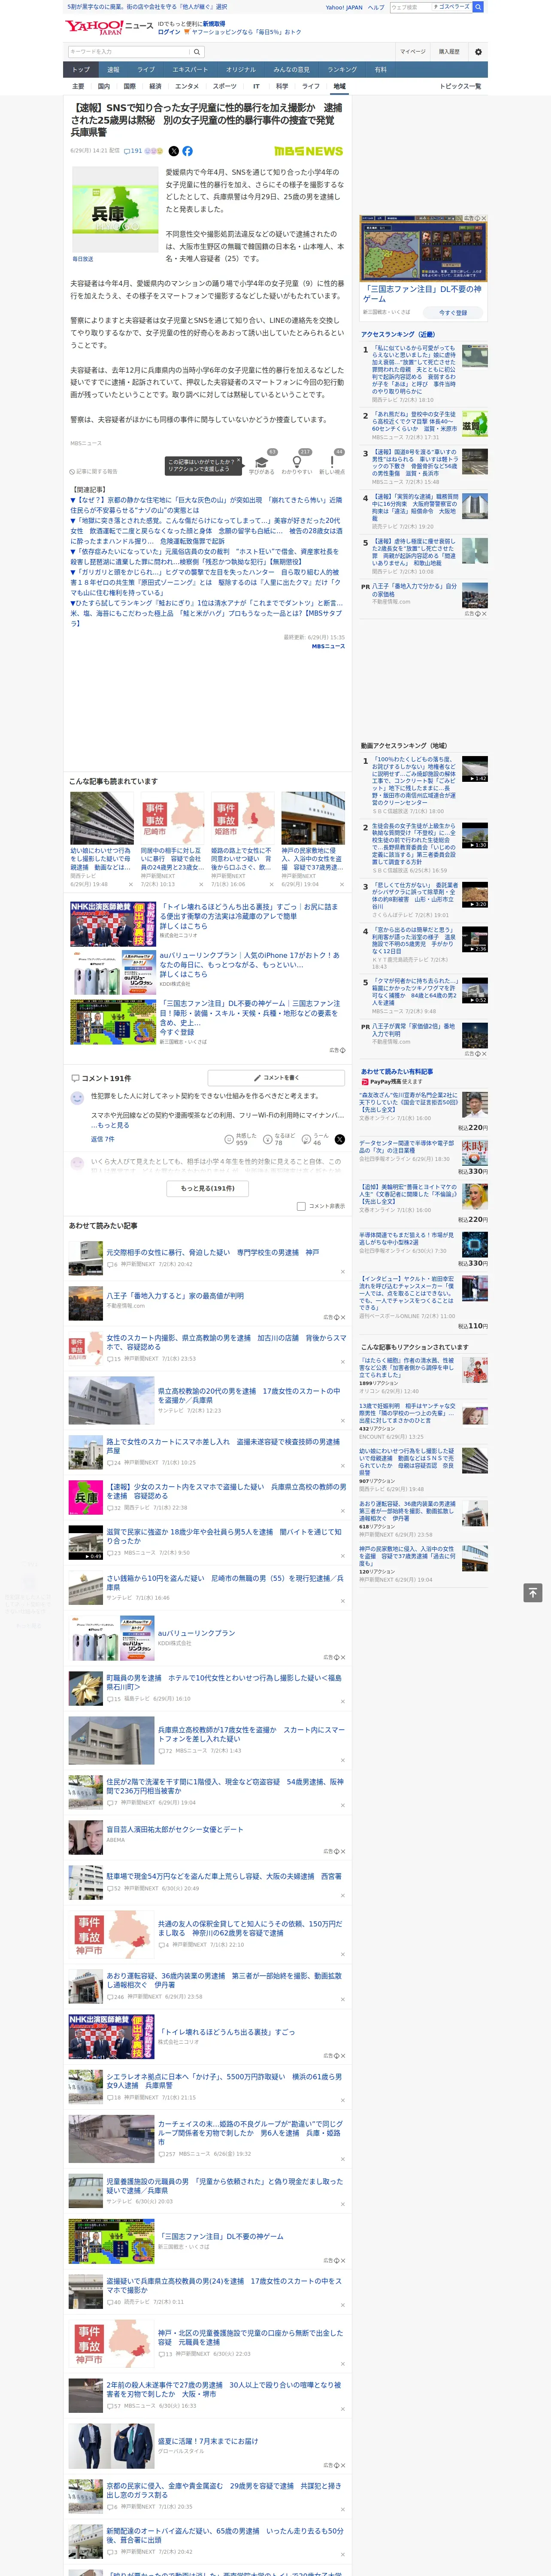Share the article on X
Screen dimensions: 551x2576
coord(174,151)
